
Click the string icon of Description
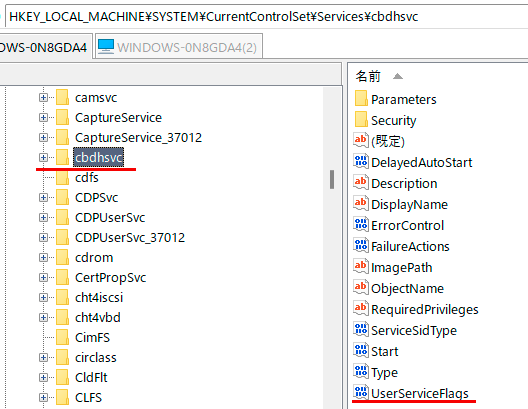point(361,182)
